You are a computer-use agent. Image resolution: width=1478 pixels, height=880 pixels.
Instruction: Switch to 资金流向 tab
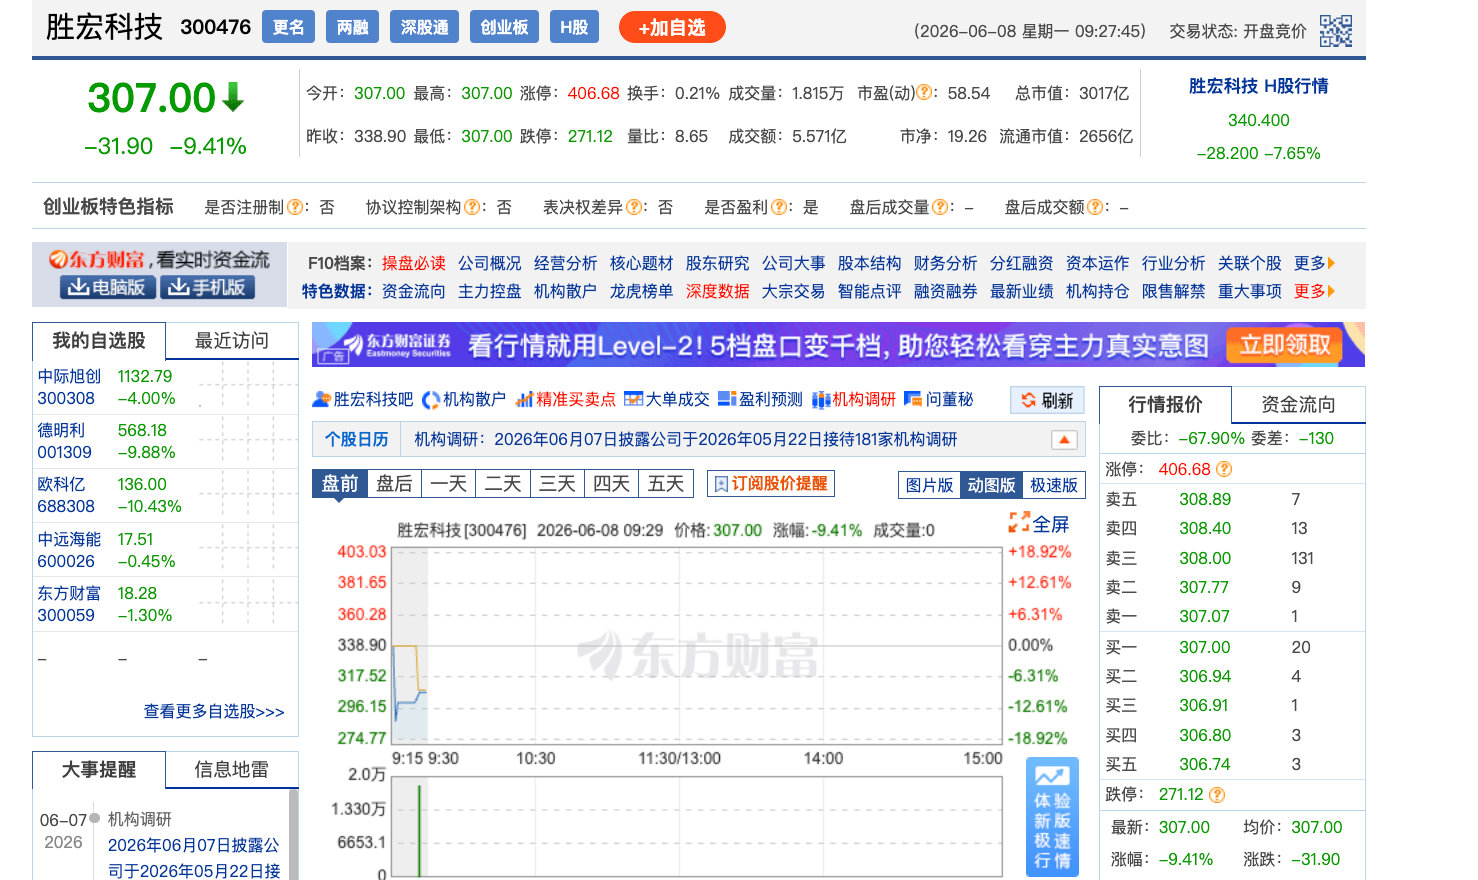point(1298,405)
